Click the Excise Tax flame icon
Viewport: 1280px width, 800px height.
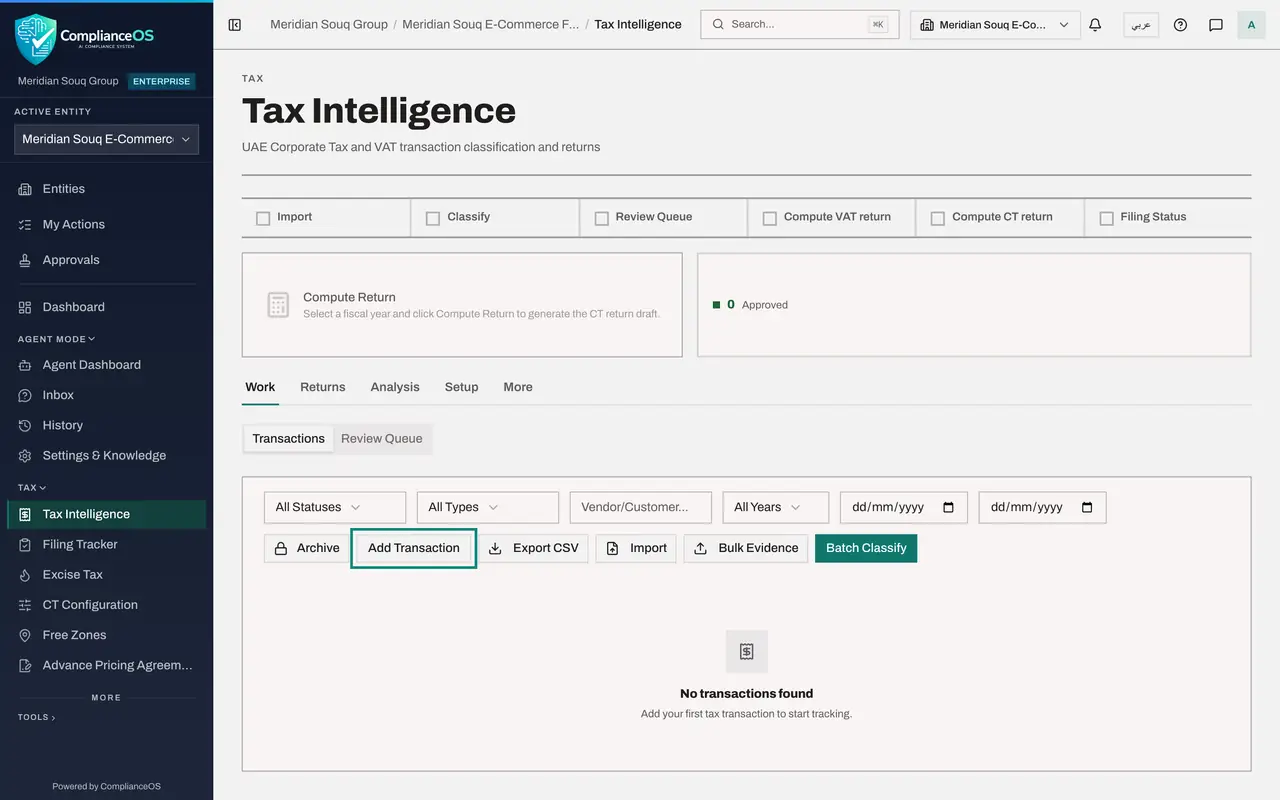click(25, 575)
